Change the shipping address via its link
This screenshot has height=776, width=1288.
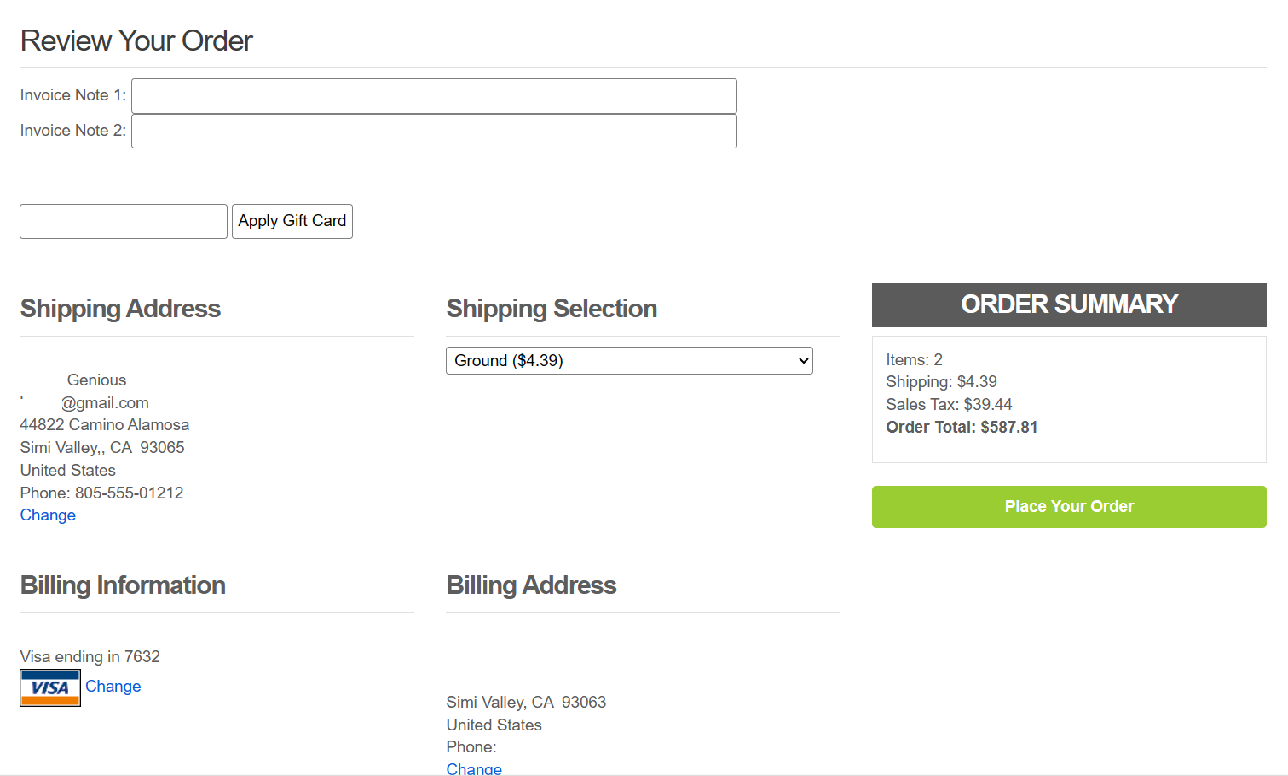[48, 515]
